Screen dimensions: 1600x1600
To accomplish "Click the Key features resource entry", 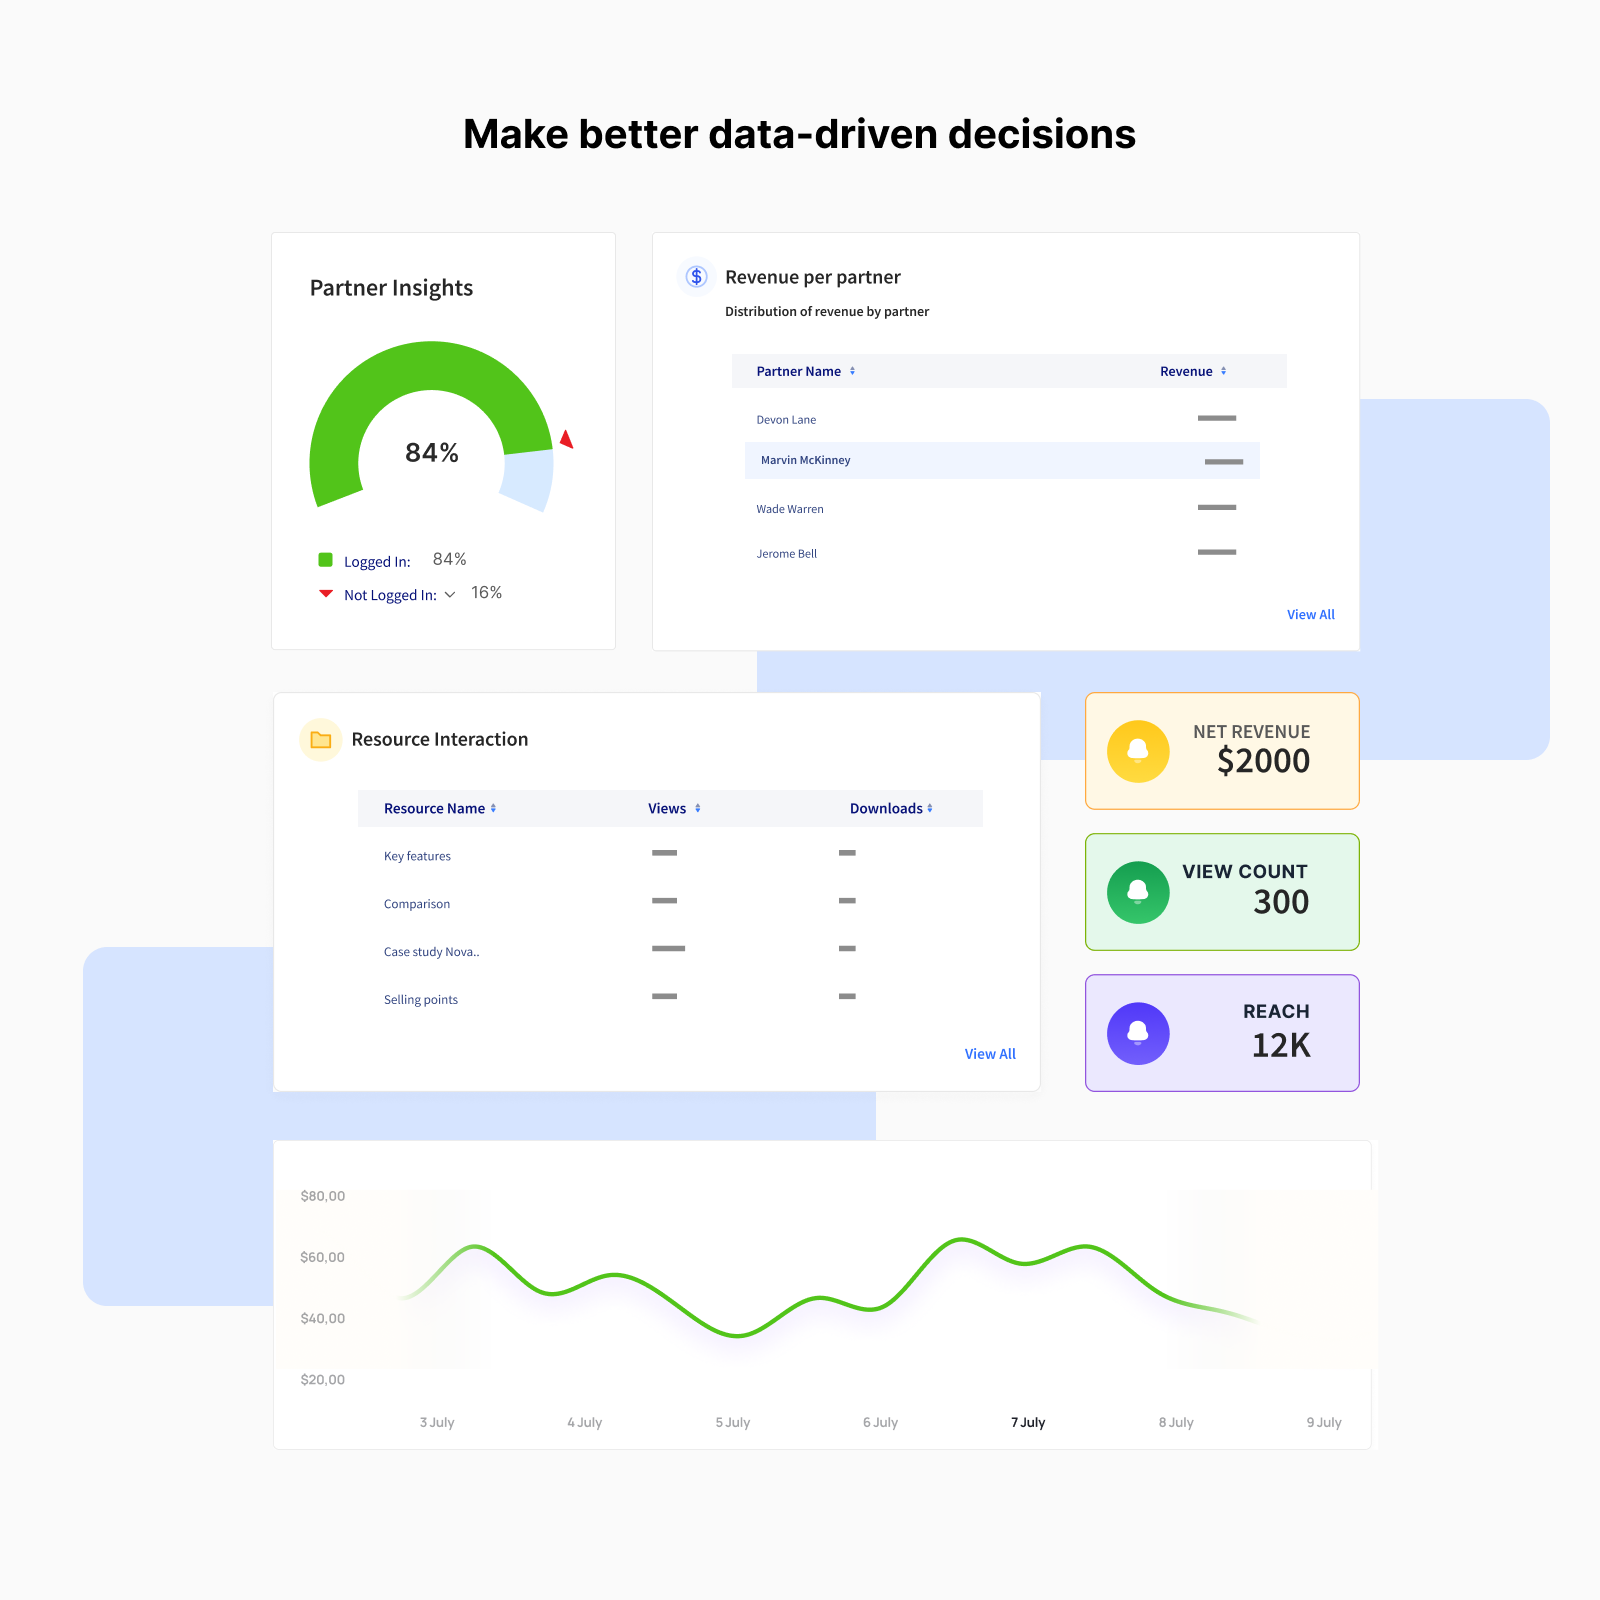I will (x=417, y=856).
